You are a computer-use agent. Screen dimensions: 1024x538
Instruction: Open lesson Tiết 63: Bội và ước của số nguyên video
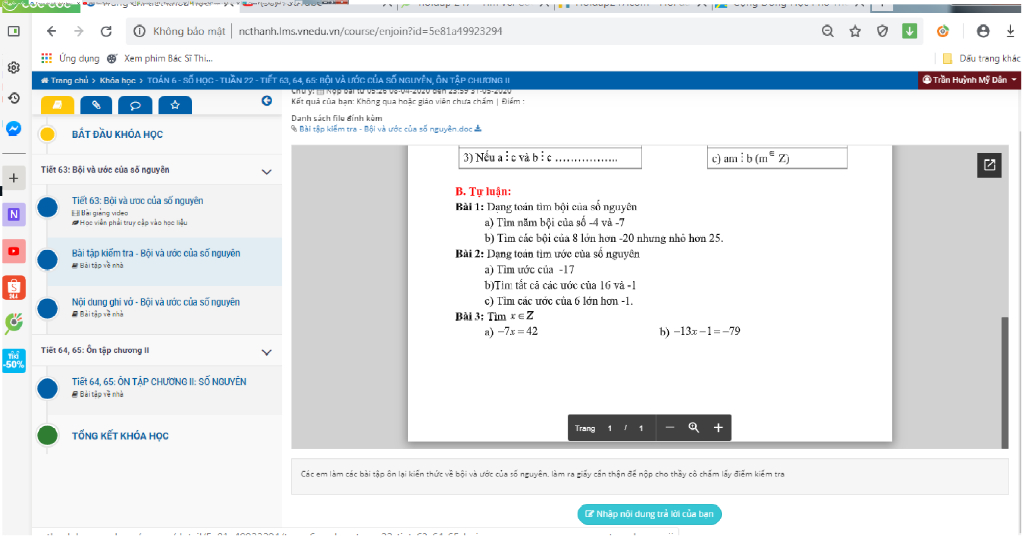point(137,200)
